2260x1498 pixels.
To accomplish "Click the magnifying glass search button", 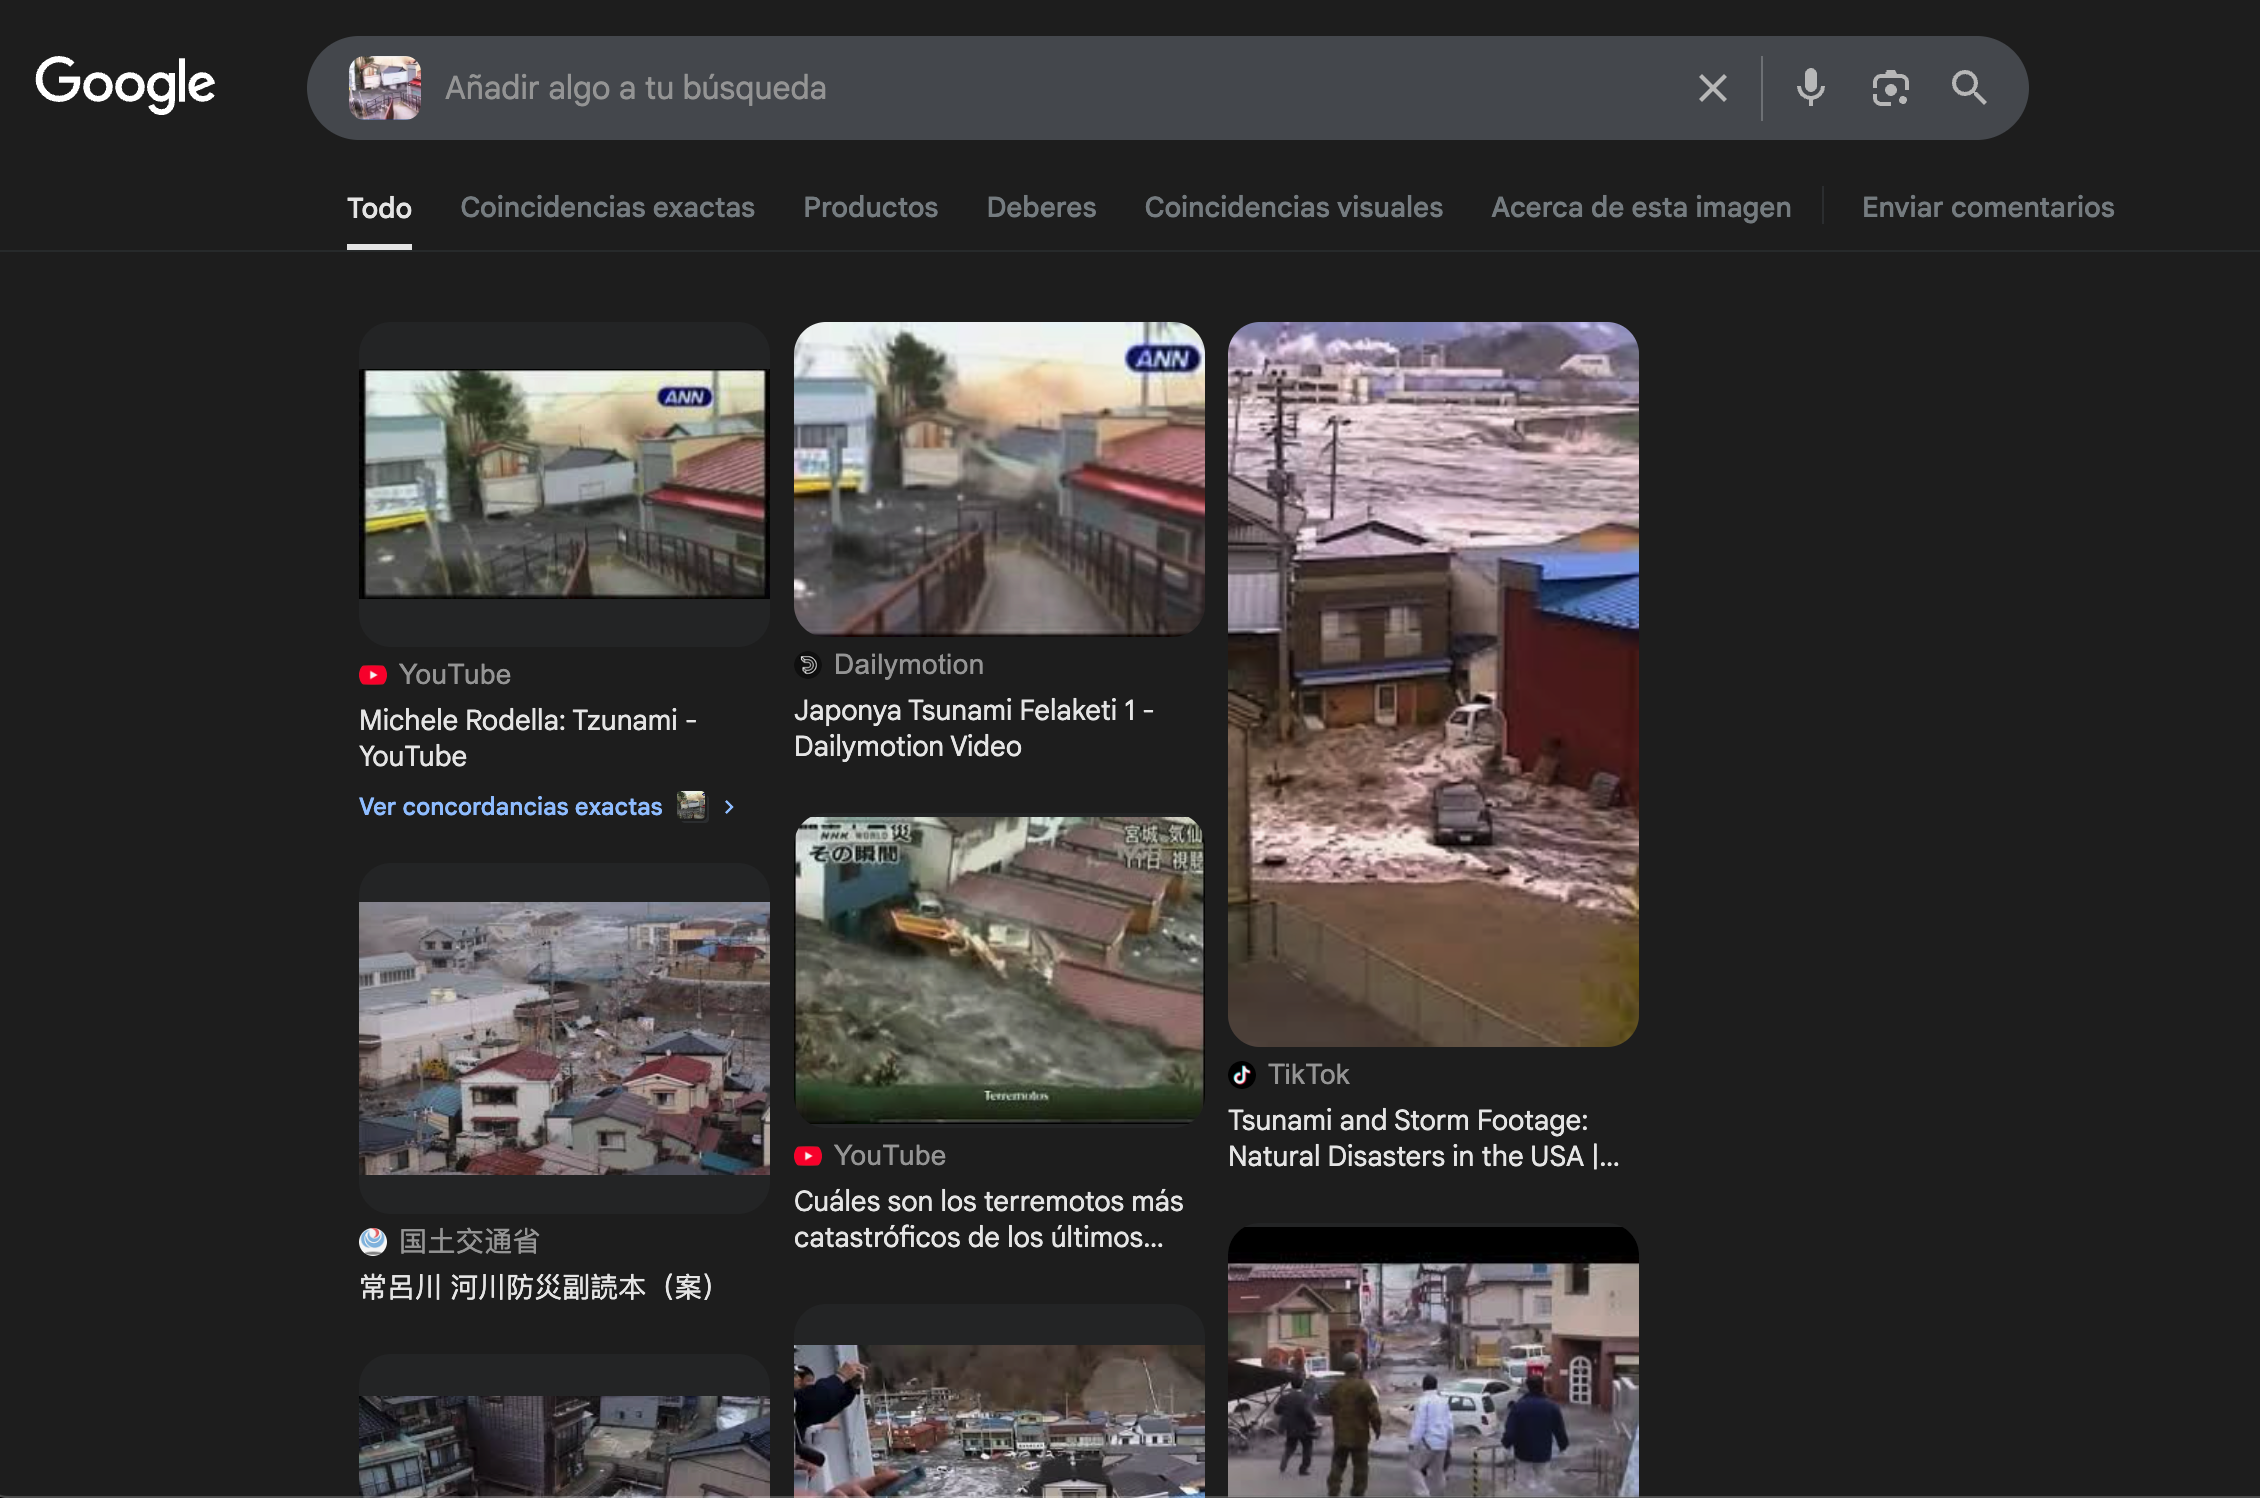I will click(x=1969, y=88).
